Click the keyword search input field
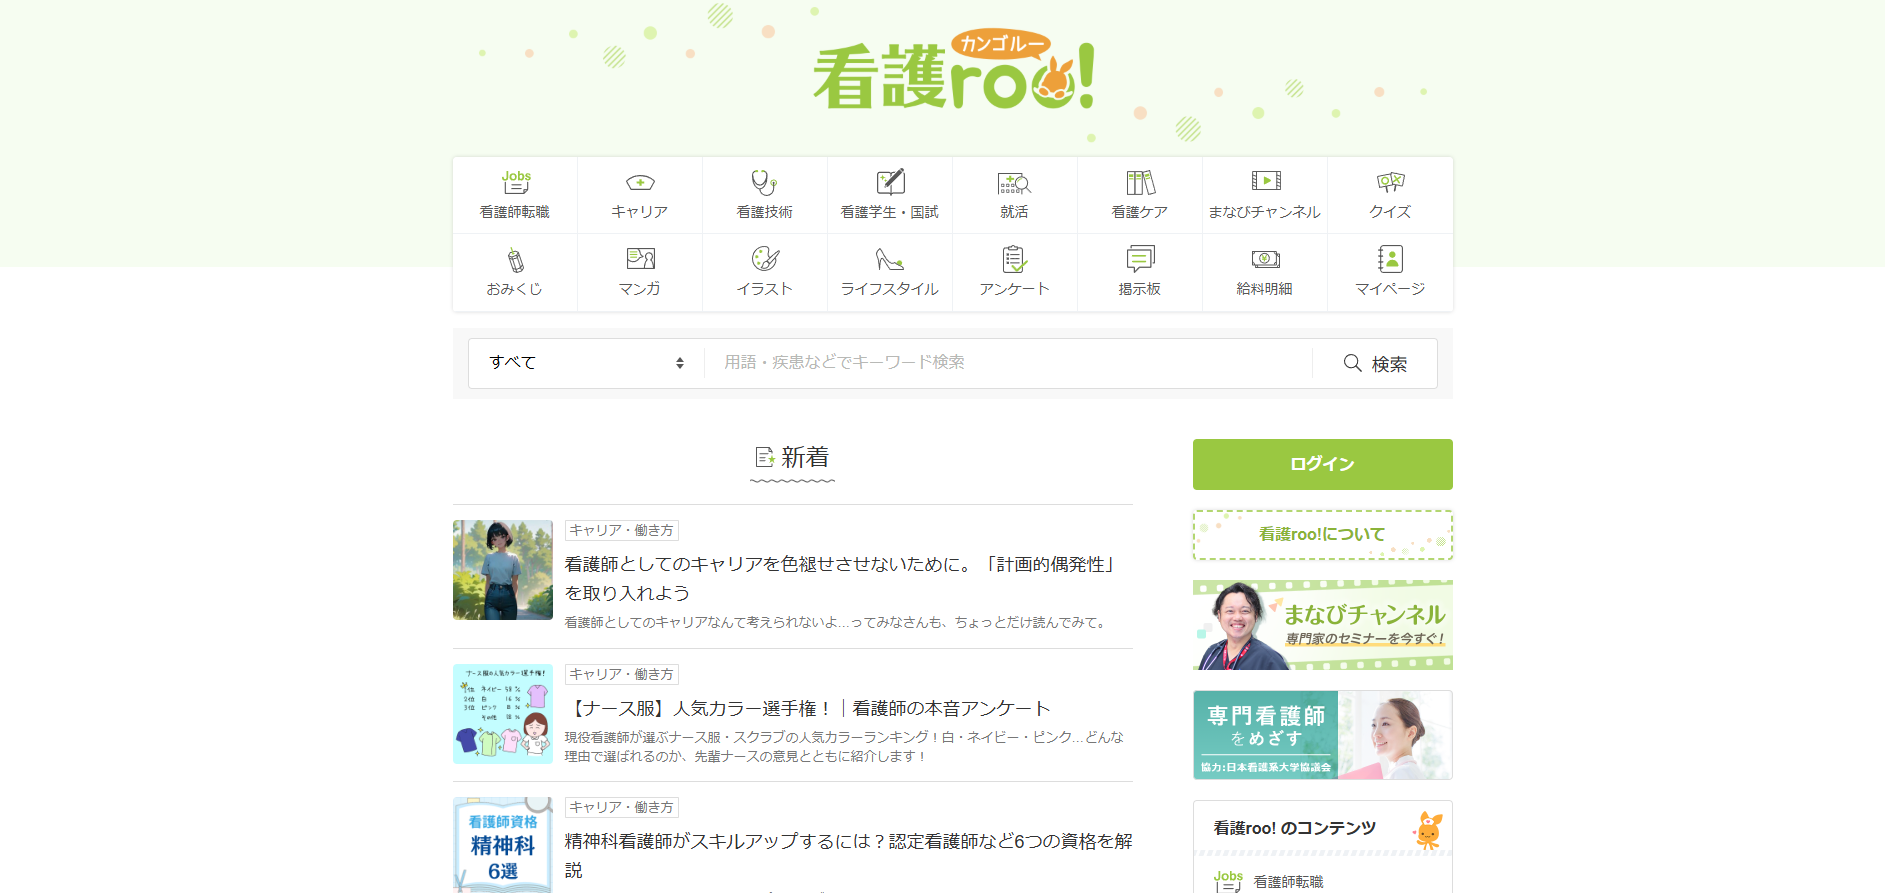The image size is (1885, 893). coord(1008,363)
